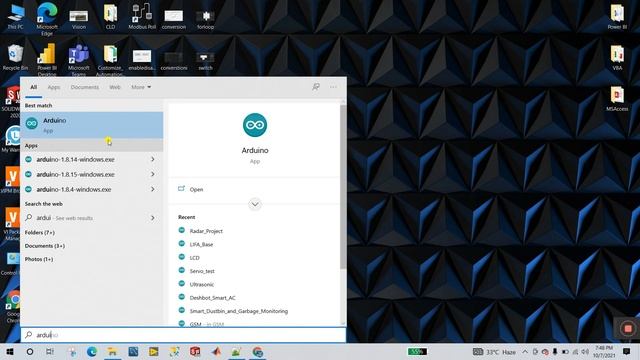
Task: Expand arduino-1.8.4-windows.exe options arrow
Action: [x=153, y=189]
